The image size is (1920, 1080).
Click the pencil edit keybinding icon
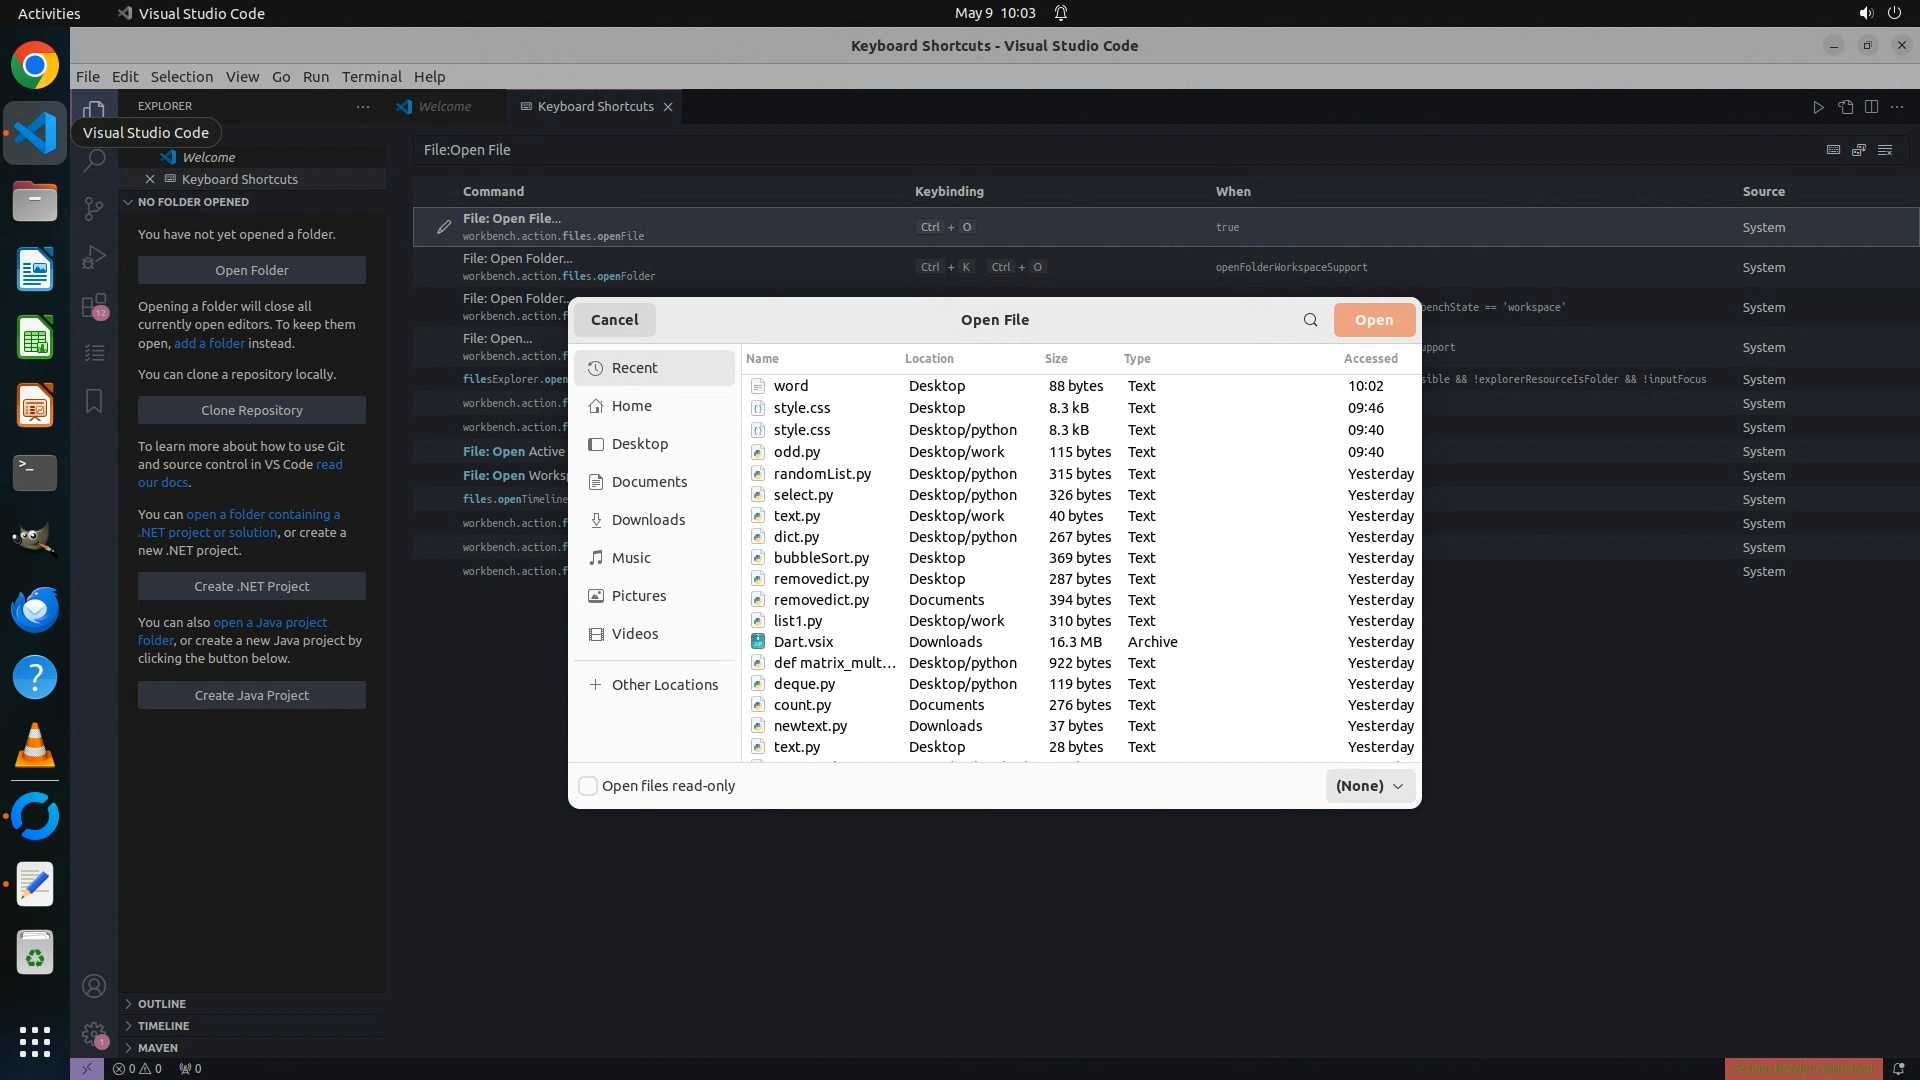[444, 227]
